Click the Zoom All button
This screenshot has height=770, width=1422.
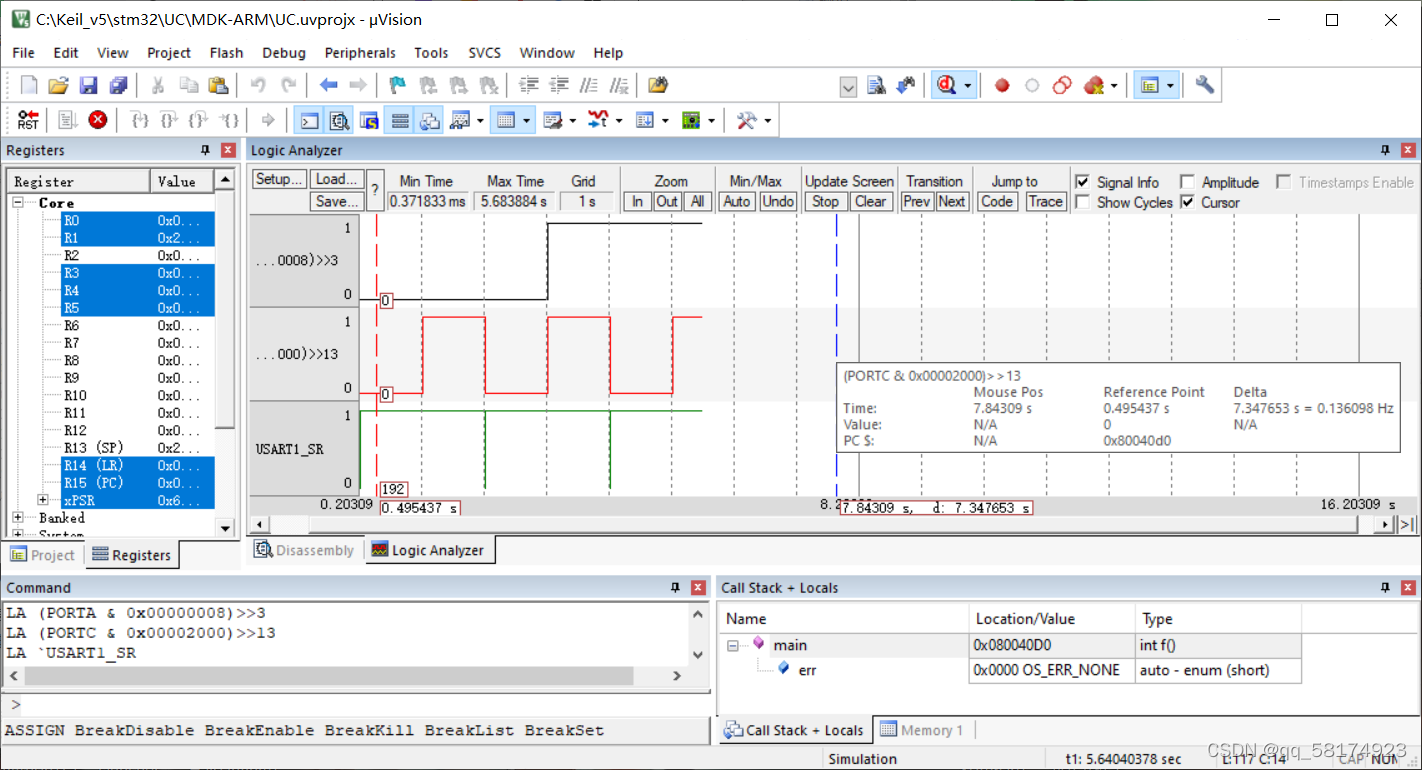[x=698, y=201]
